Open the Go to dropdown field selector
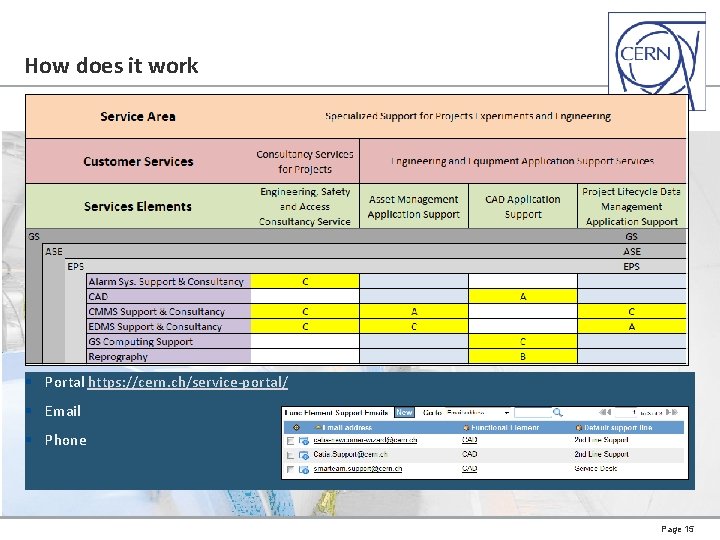Image resolution: width=720 pixels, height=540 pixels. [x=478, y=412]
